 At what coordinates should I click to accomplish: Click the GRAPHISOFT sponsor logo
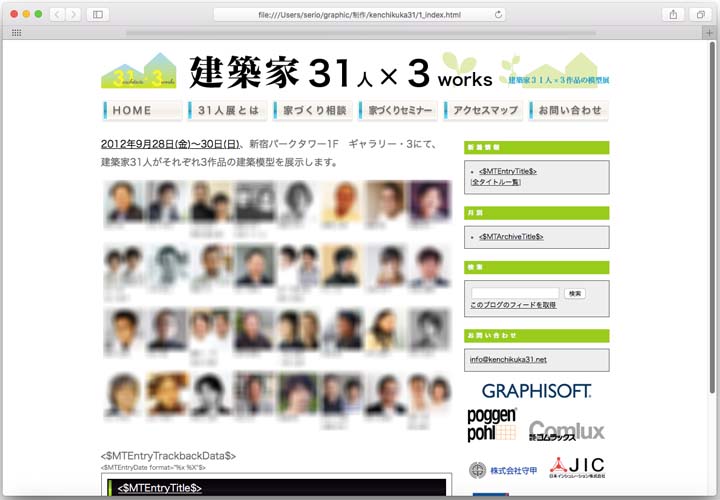(x=536, y=391)
